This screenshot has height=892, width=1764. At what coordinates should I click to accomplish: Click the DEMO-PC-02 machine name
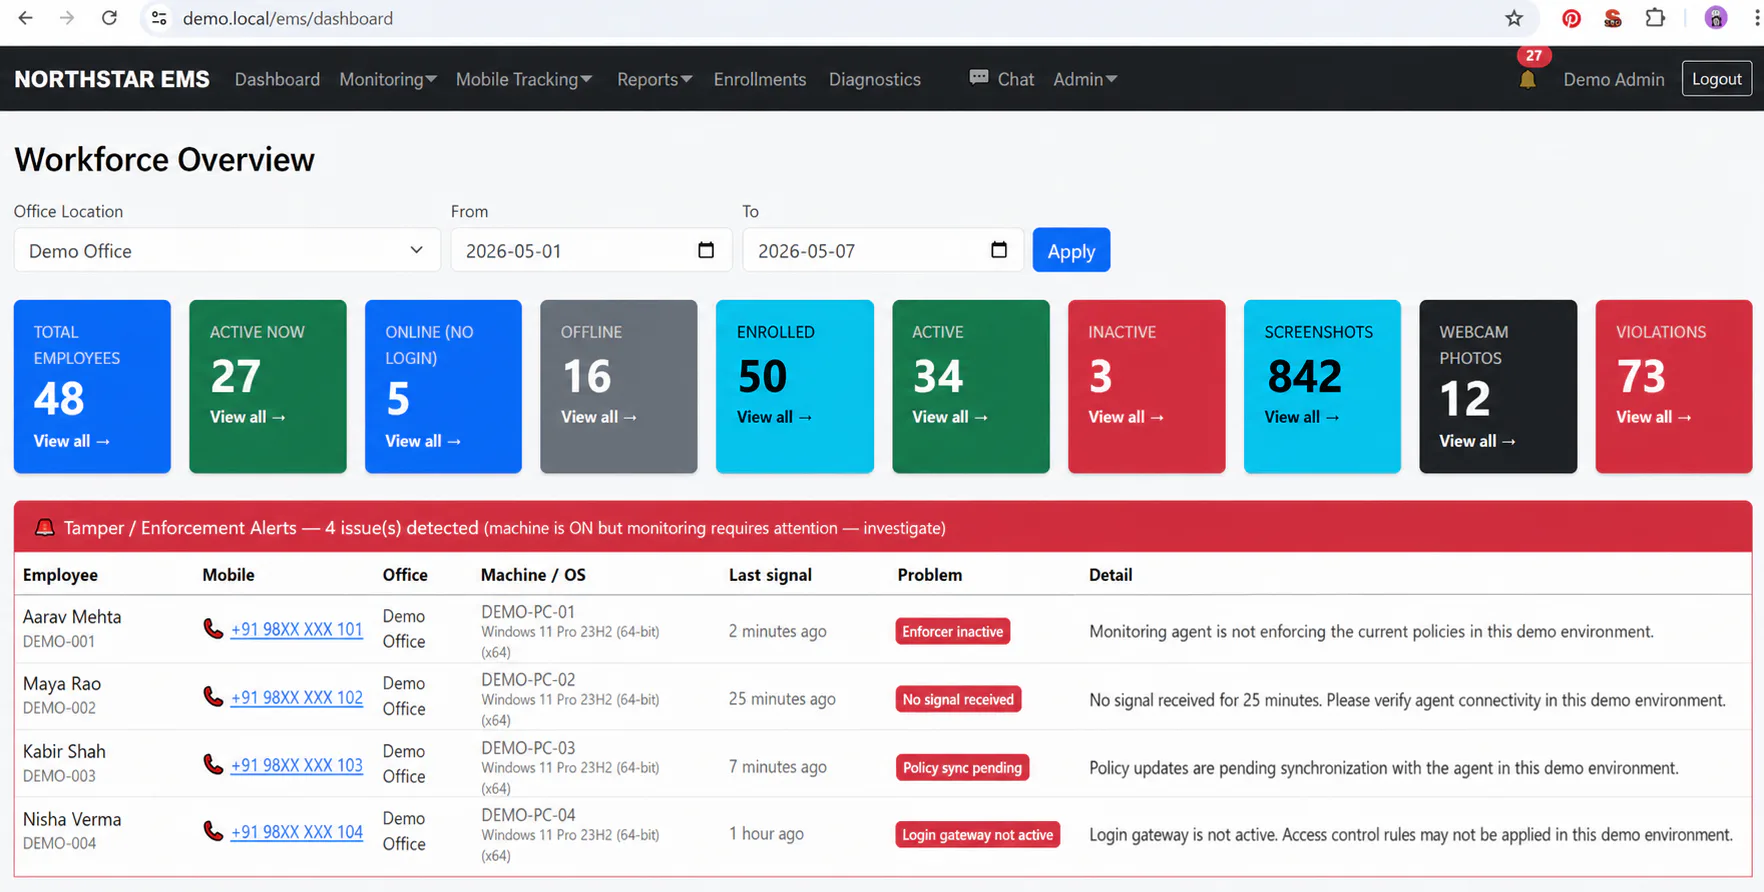(528, 679)
